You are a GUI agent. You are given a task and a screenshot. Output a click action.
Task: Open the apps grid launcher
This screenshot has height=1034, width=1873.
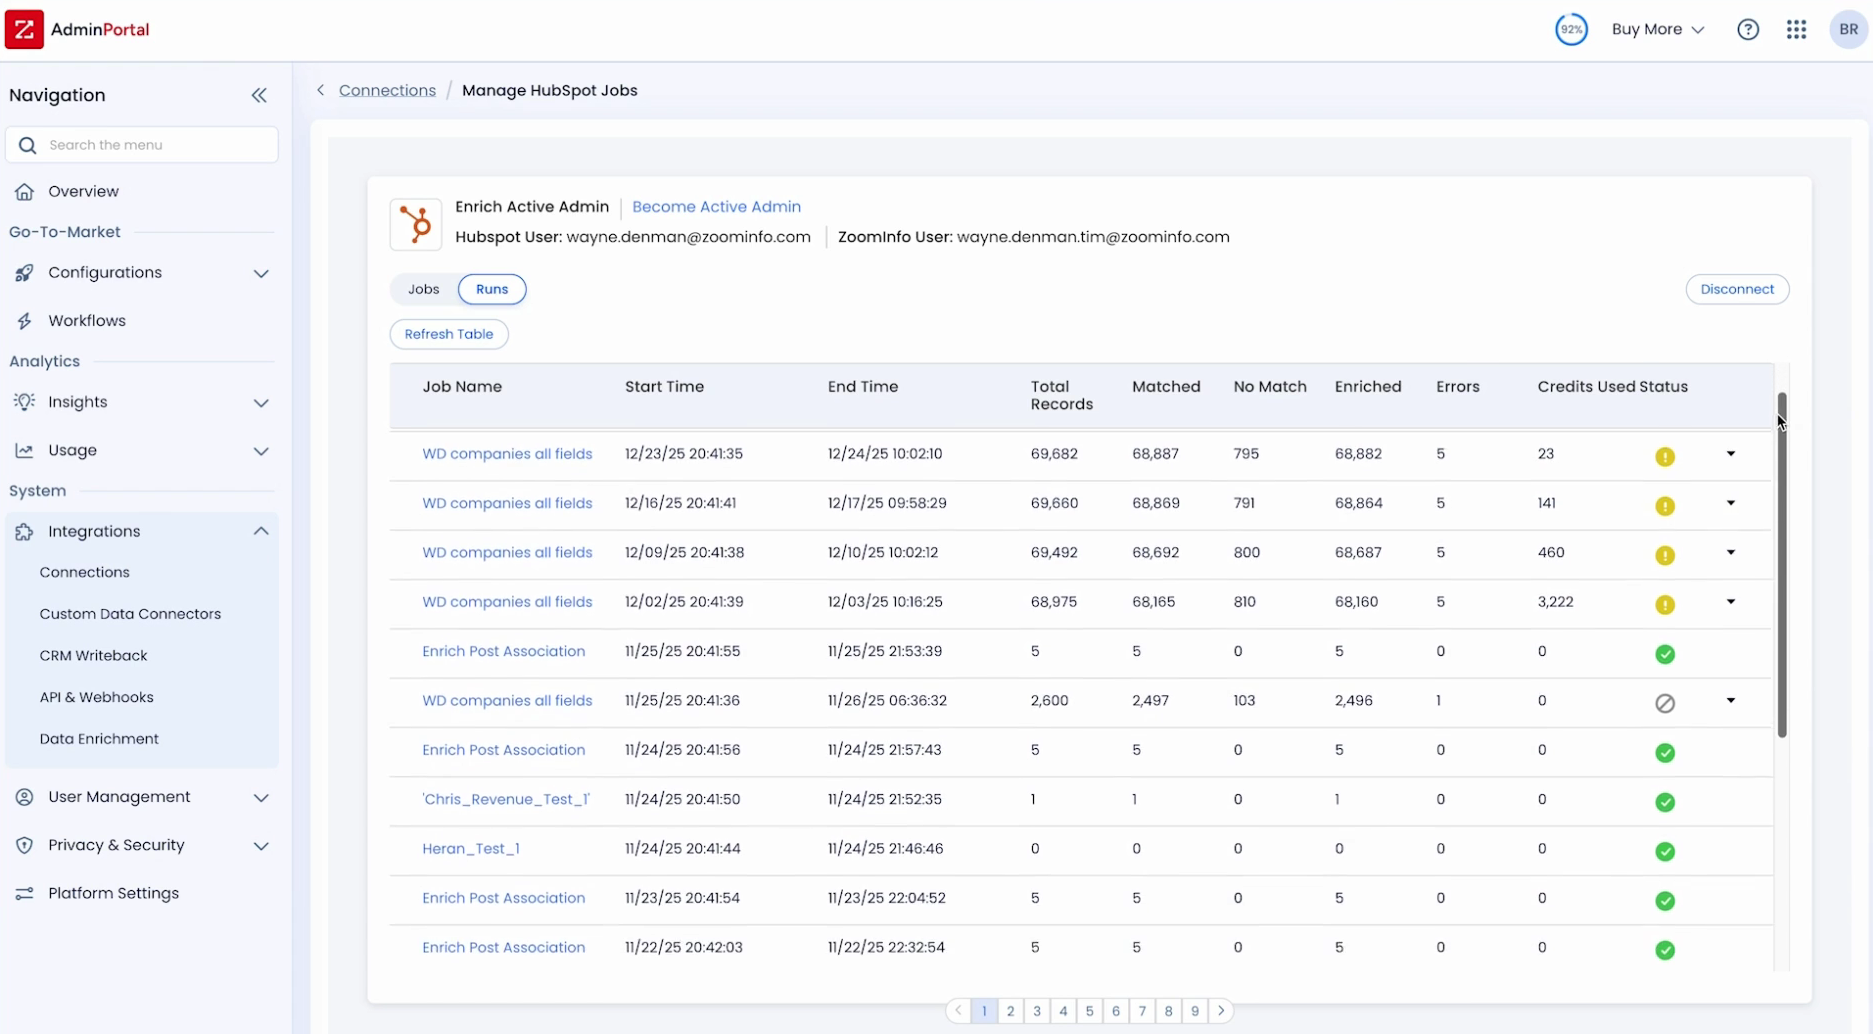point(1796,29)
